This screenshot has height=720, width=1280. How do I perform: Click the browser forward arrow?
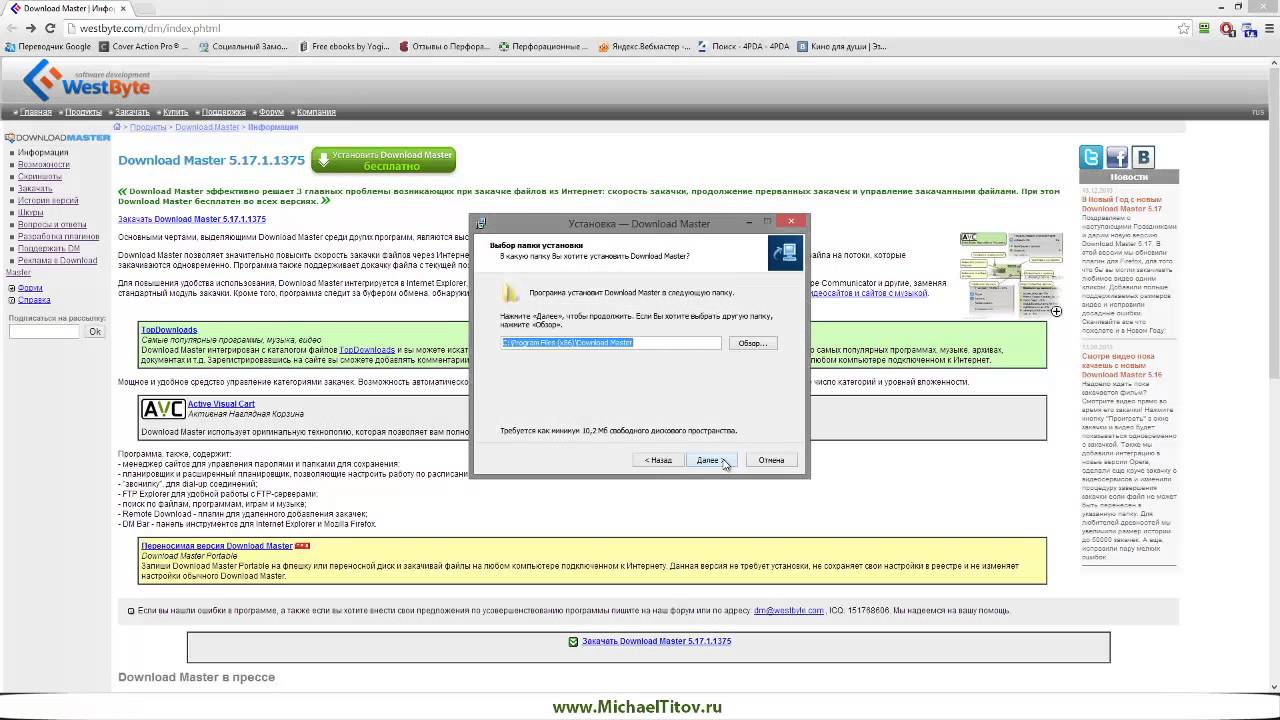30,28
